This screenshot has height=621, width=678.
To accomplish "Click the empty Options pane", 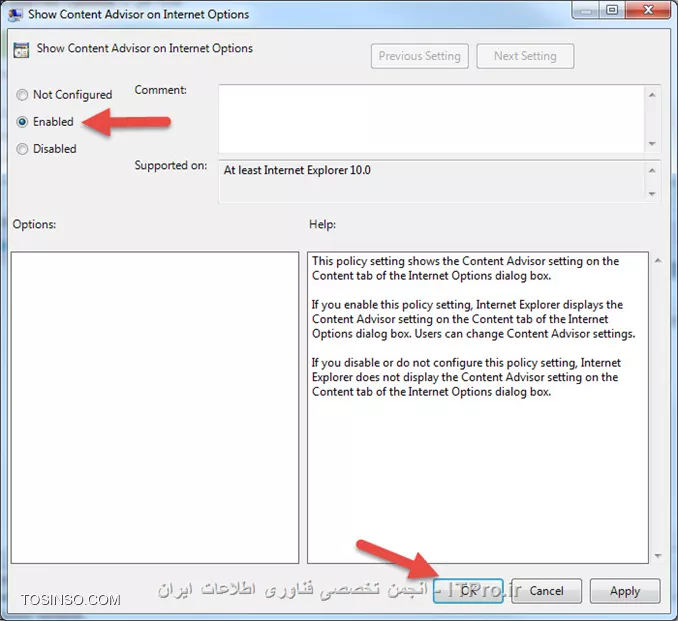I will [155, 407].
